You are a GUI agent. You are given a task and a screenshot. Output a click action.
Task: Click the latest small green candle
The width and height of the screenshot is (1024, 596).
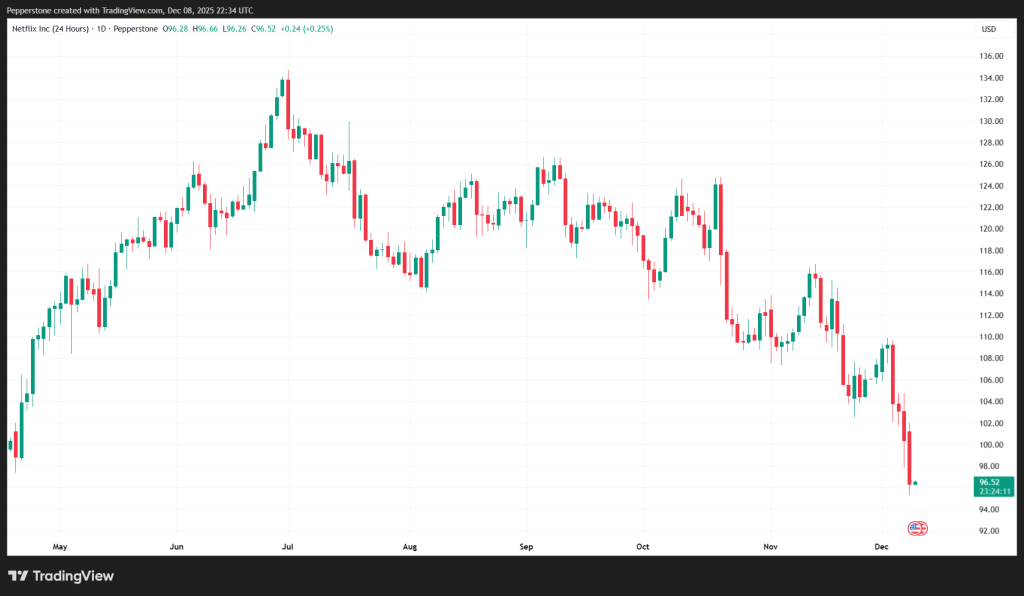915,483
